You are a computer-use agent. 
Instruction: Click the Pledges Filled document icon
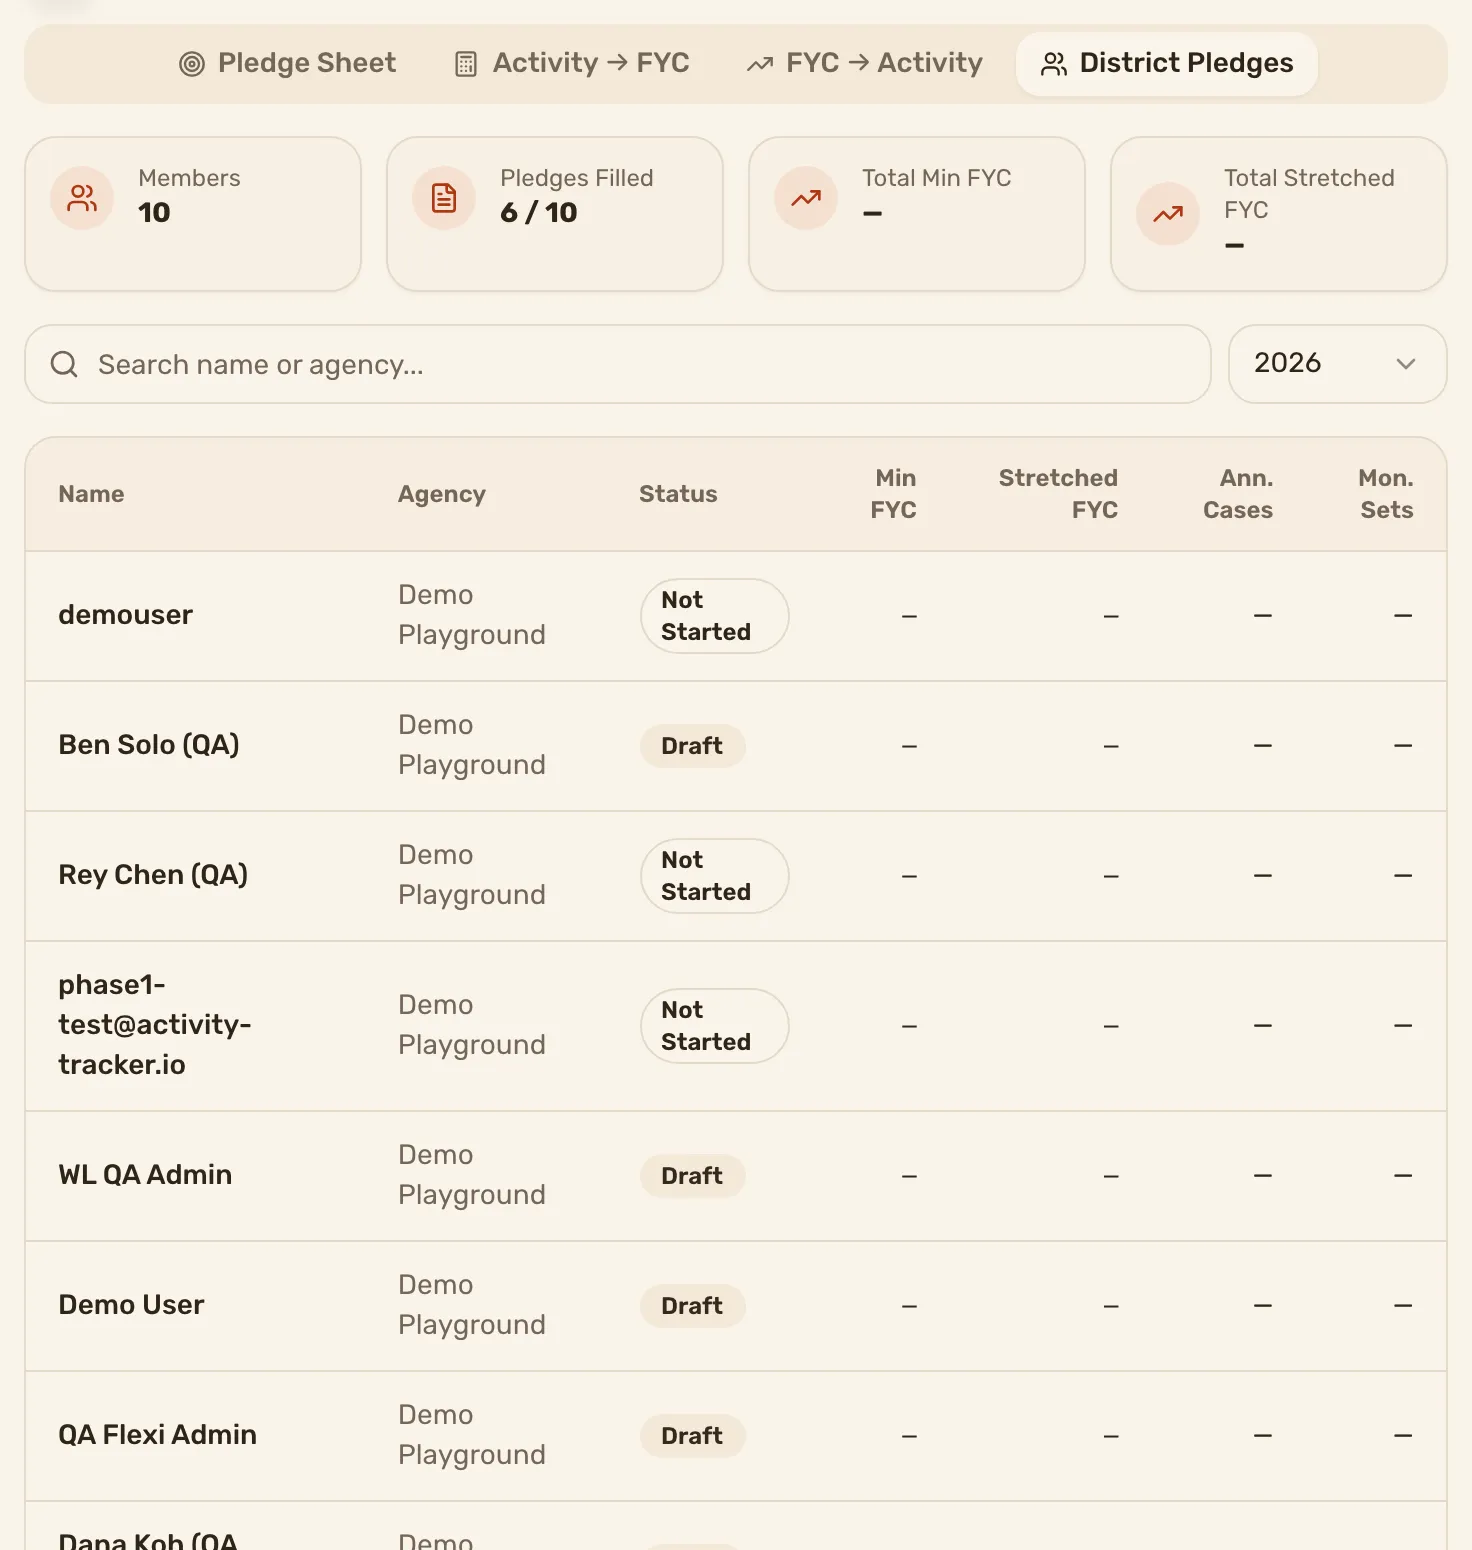[444, 198]
